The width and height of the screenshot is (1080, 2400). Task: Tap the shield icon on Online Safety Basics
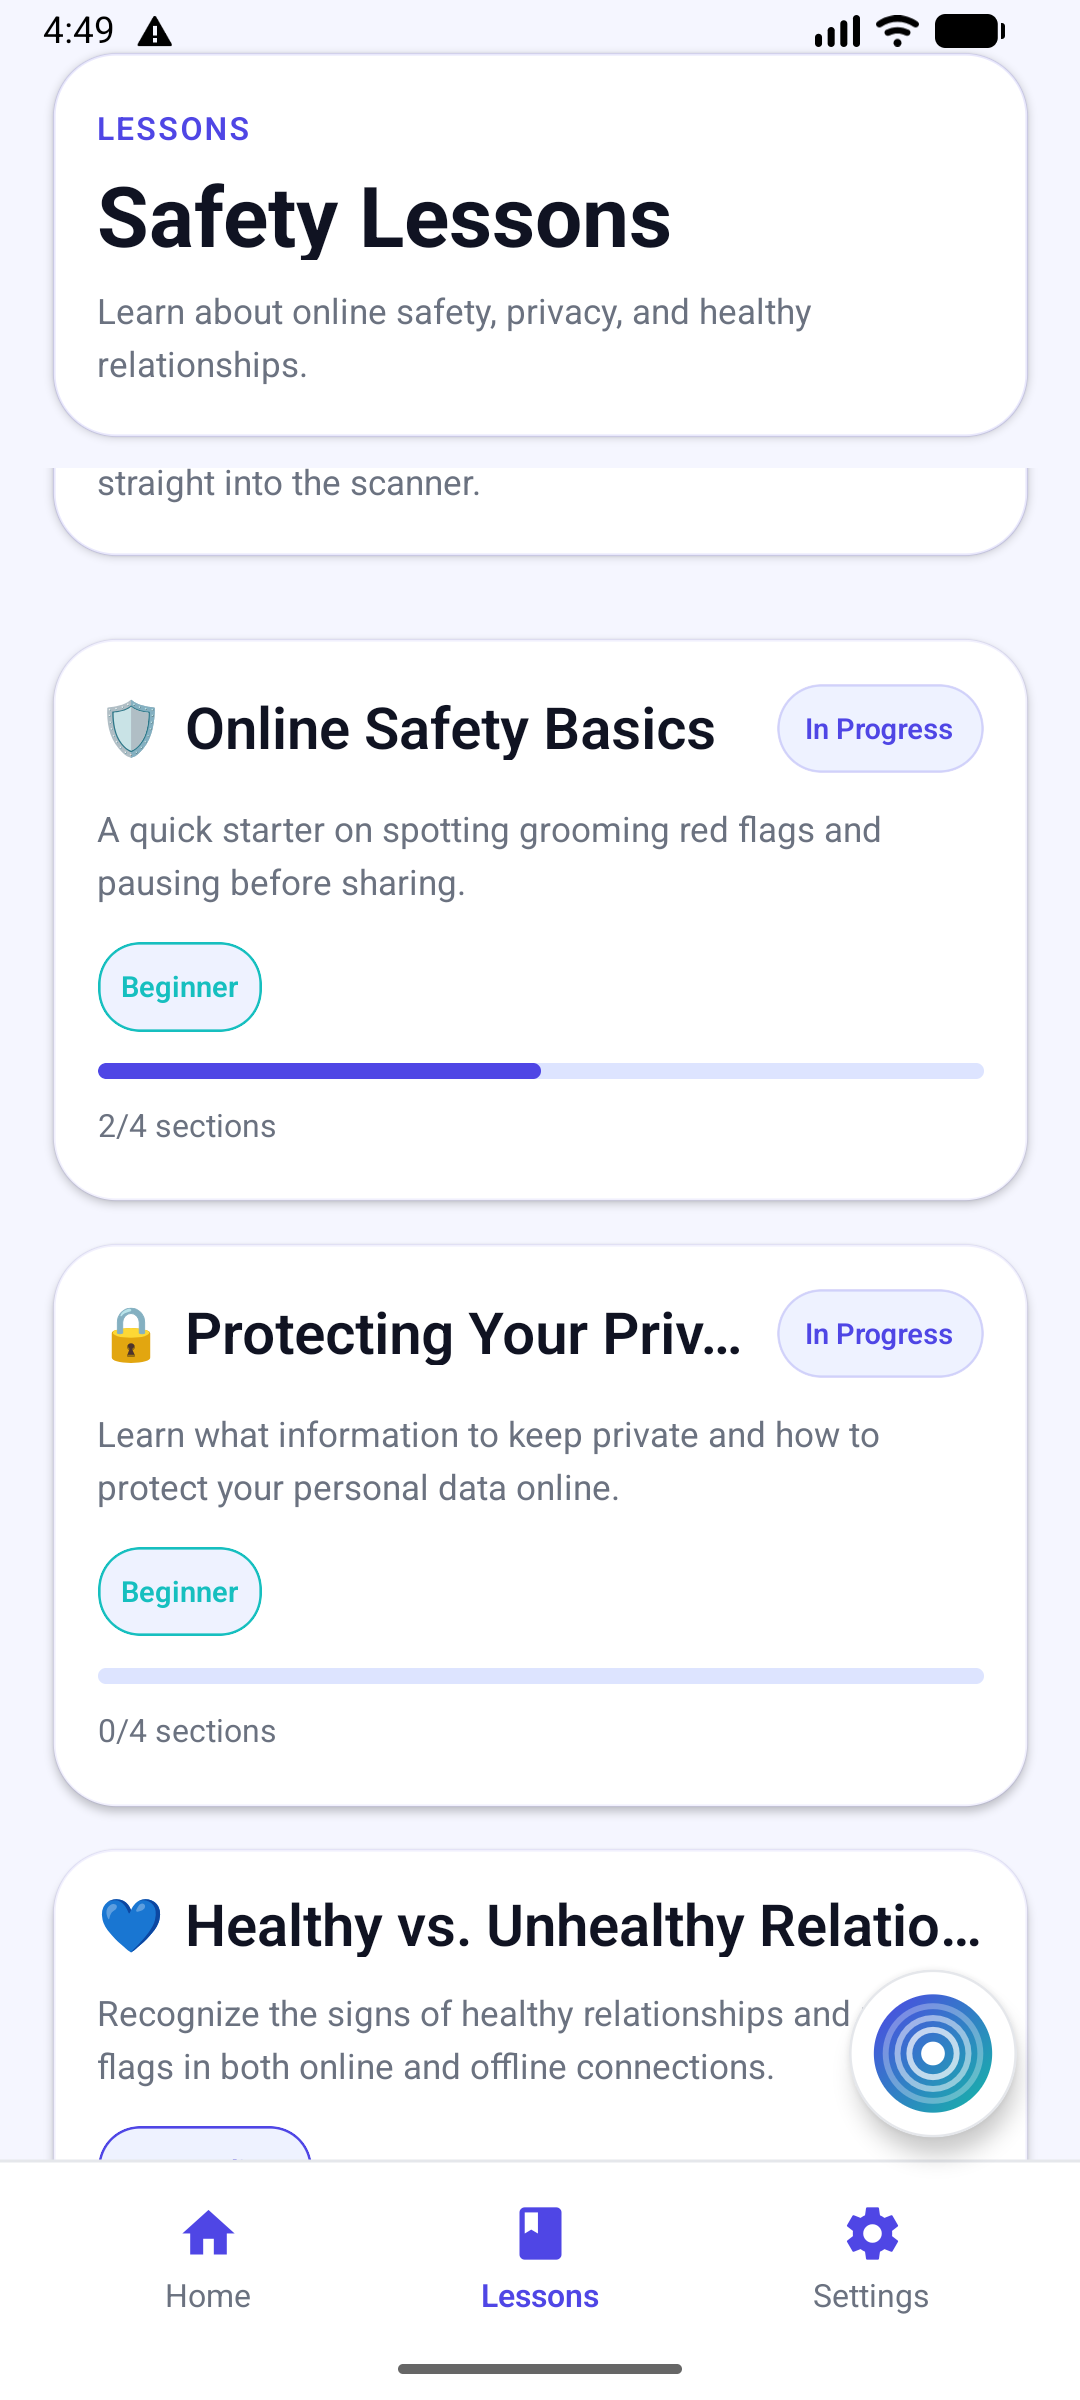(131, 728)
